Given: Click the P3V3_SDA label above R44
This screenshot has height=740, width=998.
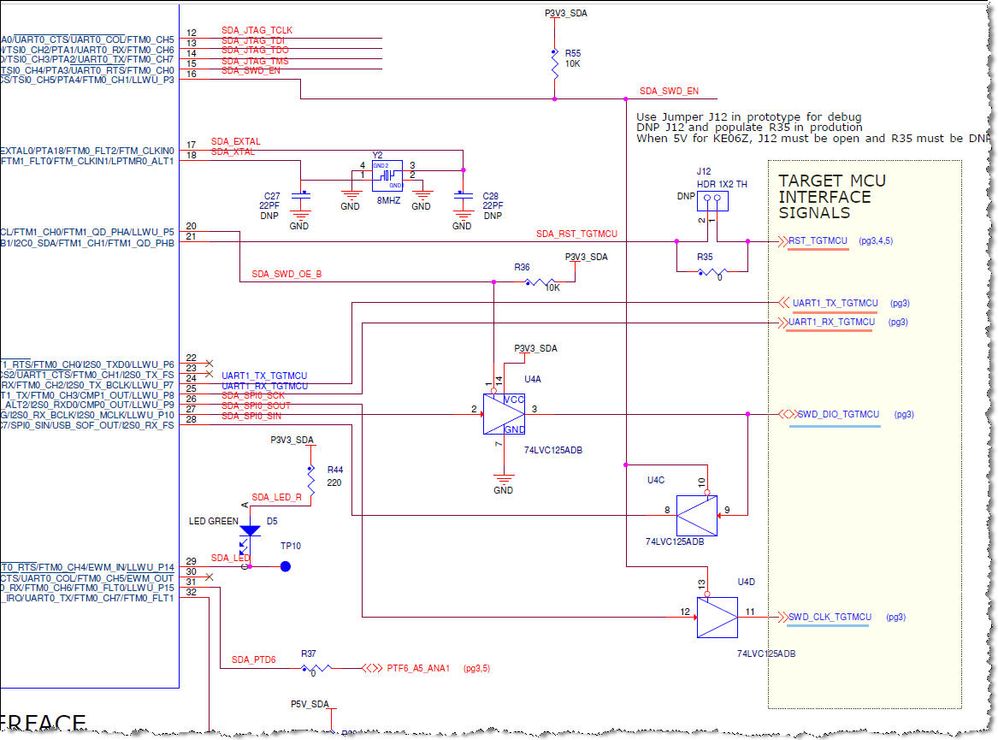Looking at the screenshot, I should tap(292, 440).
